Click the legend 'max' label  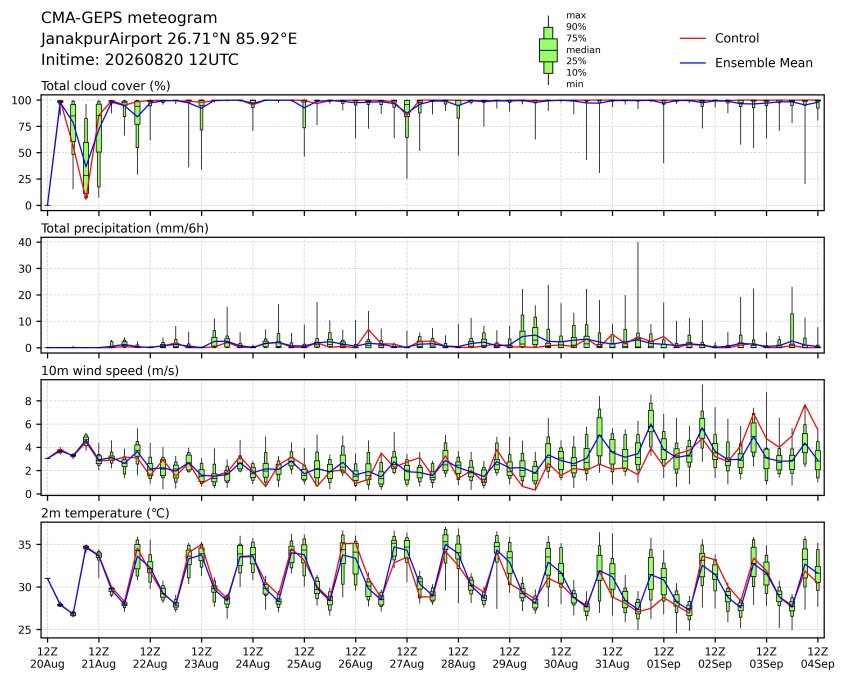tap(576, 16)
